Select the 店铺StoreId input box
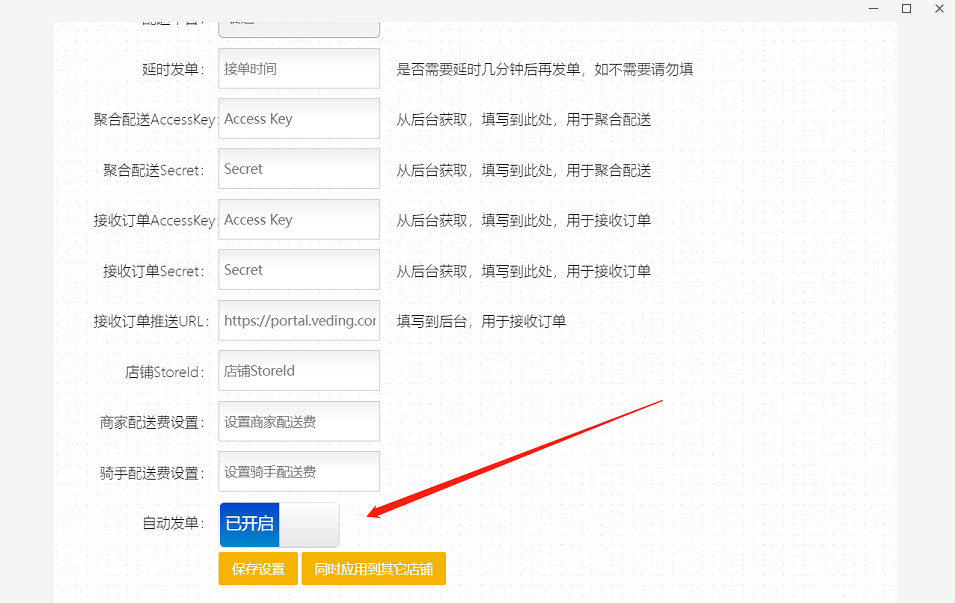 pyautogui.click(x=299, y=371)
